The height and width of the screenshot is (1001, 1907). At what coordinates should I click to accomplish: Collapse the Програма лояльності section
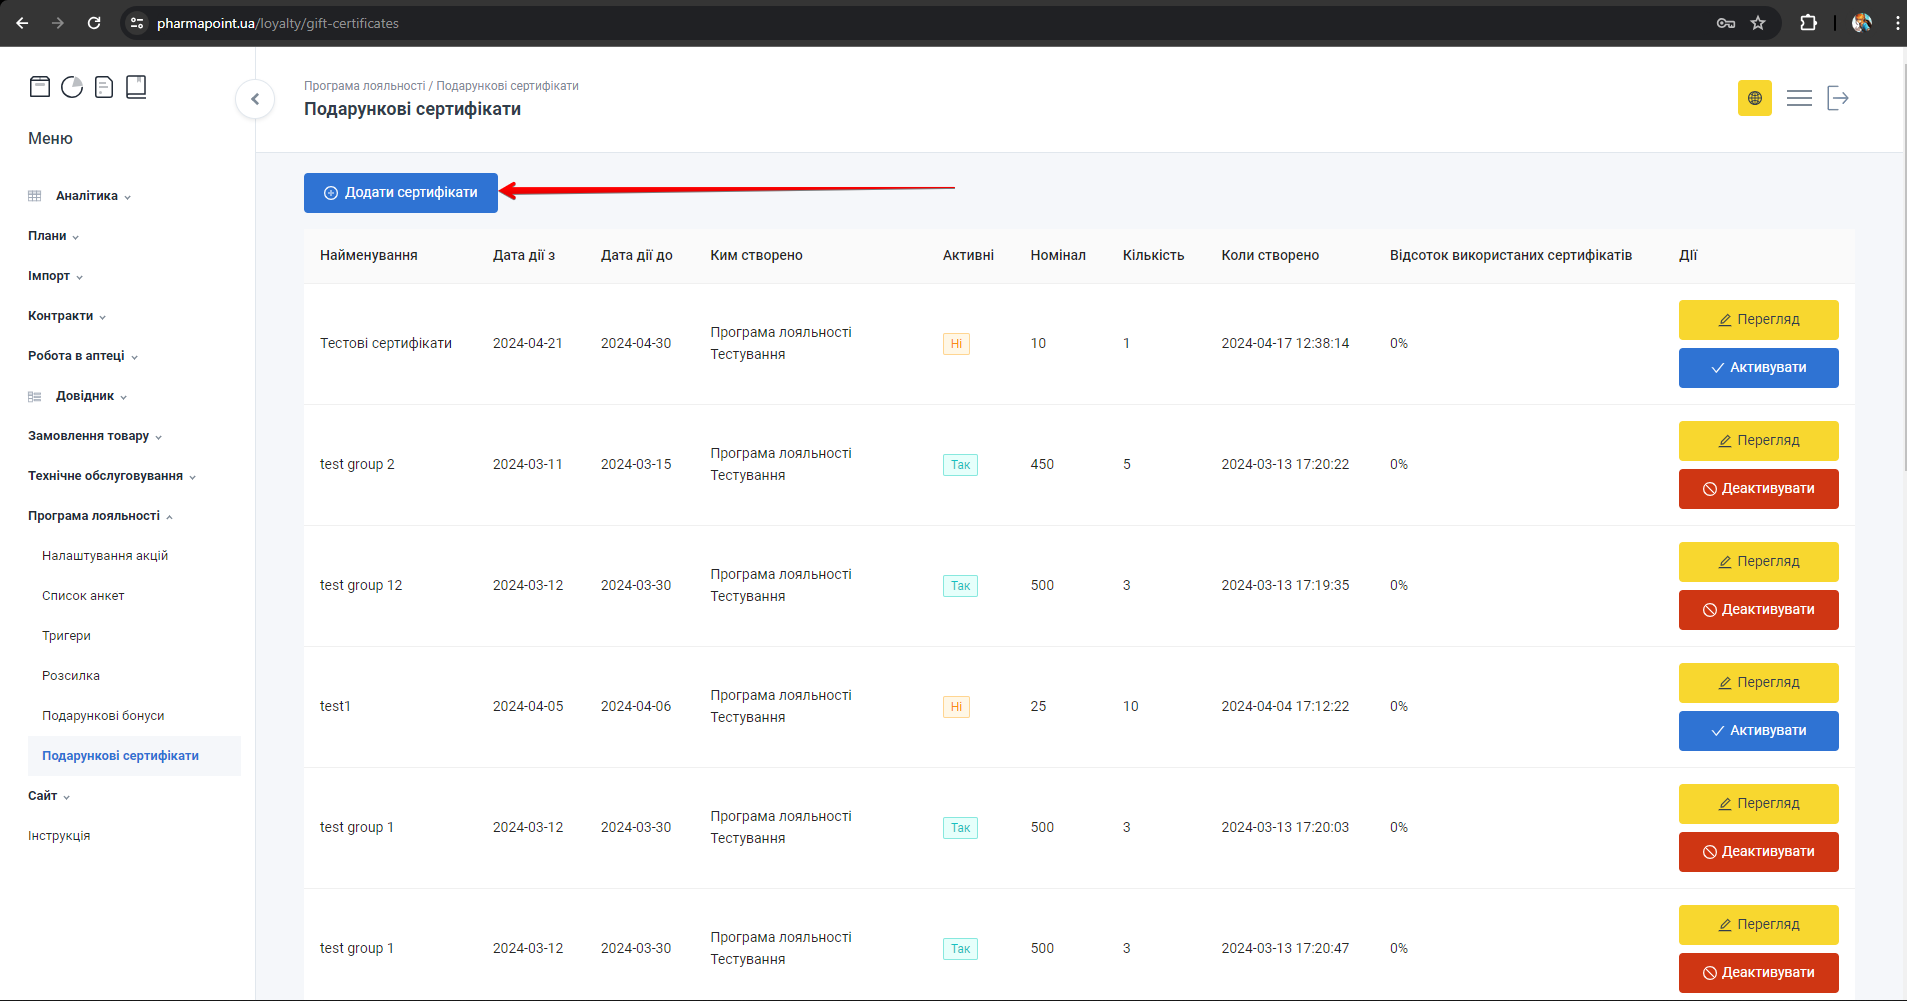[x=94, y=516]
